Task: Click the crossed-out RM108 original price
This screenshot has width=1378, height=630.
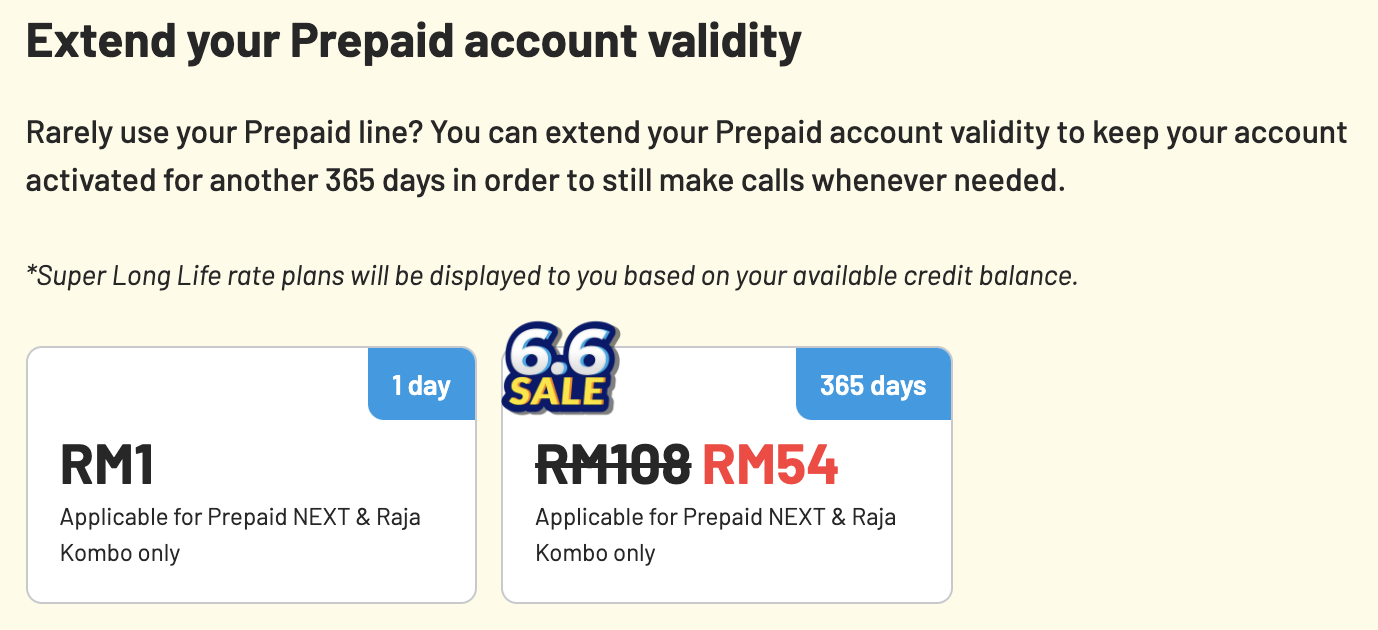Action: [613, 465]
